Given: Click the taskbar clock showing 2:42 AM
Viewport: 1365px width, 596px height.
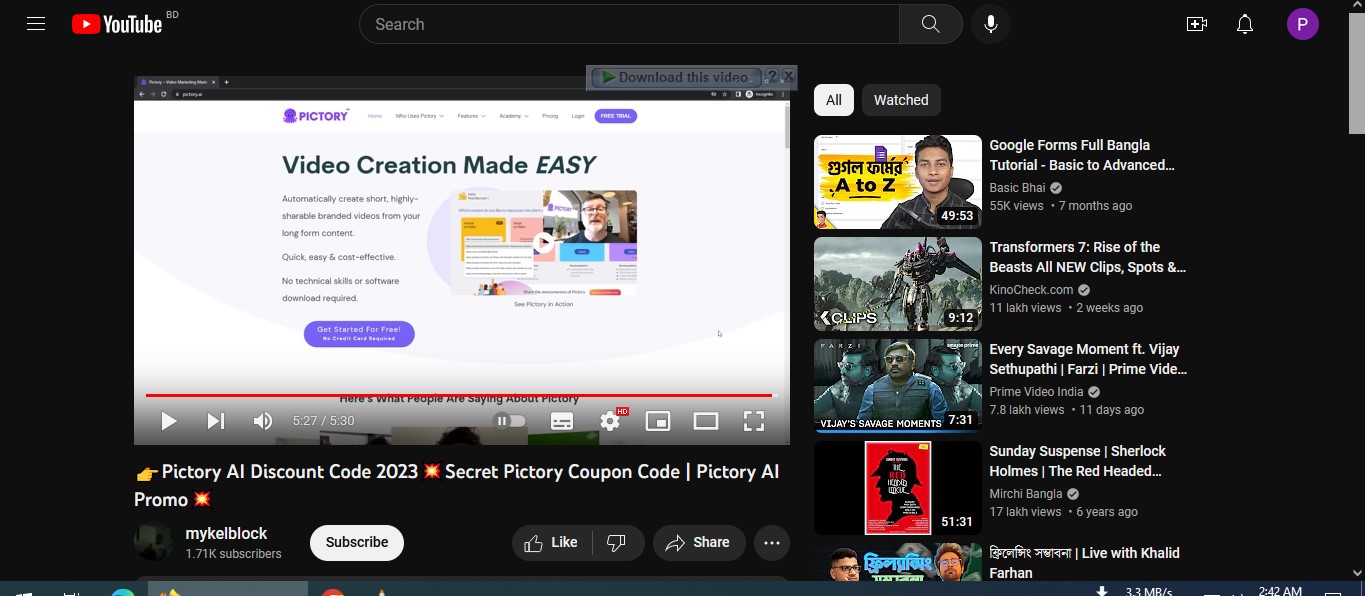Looking at the screenshot, I should (x=1280, y=591).
